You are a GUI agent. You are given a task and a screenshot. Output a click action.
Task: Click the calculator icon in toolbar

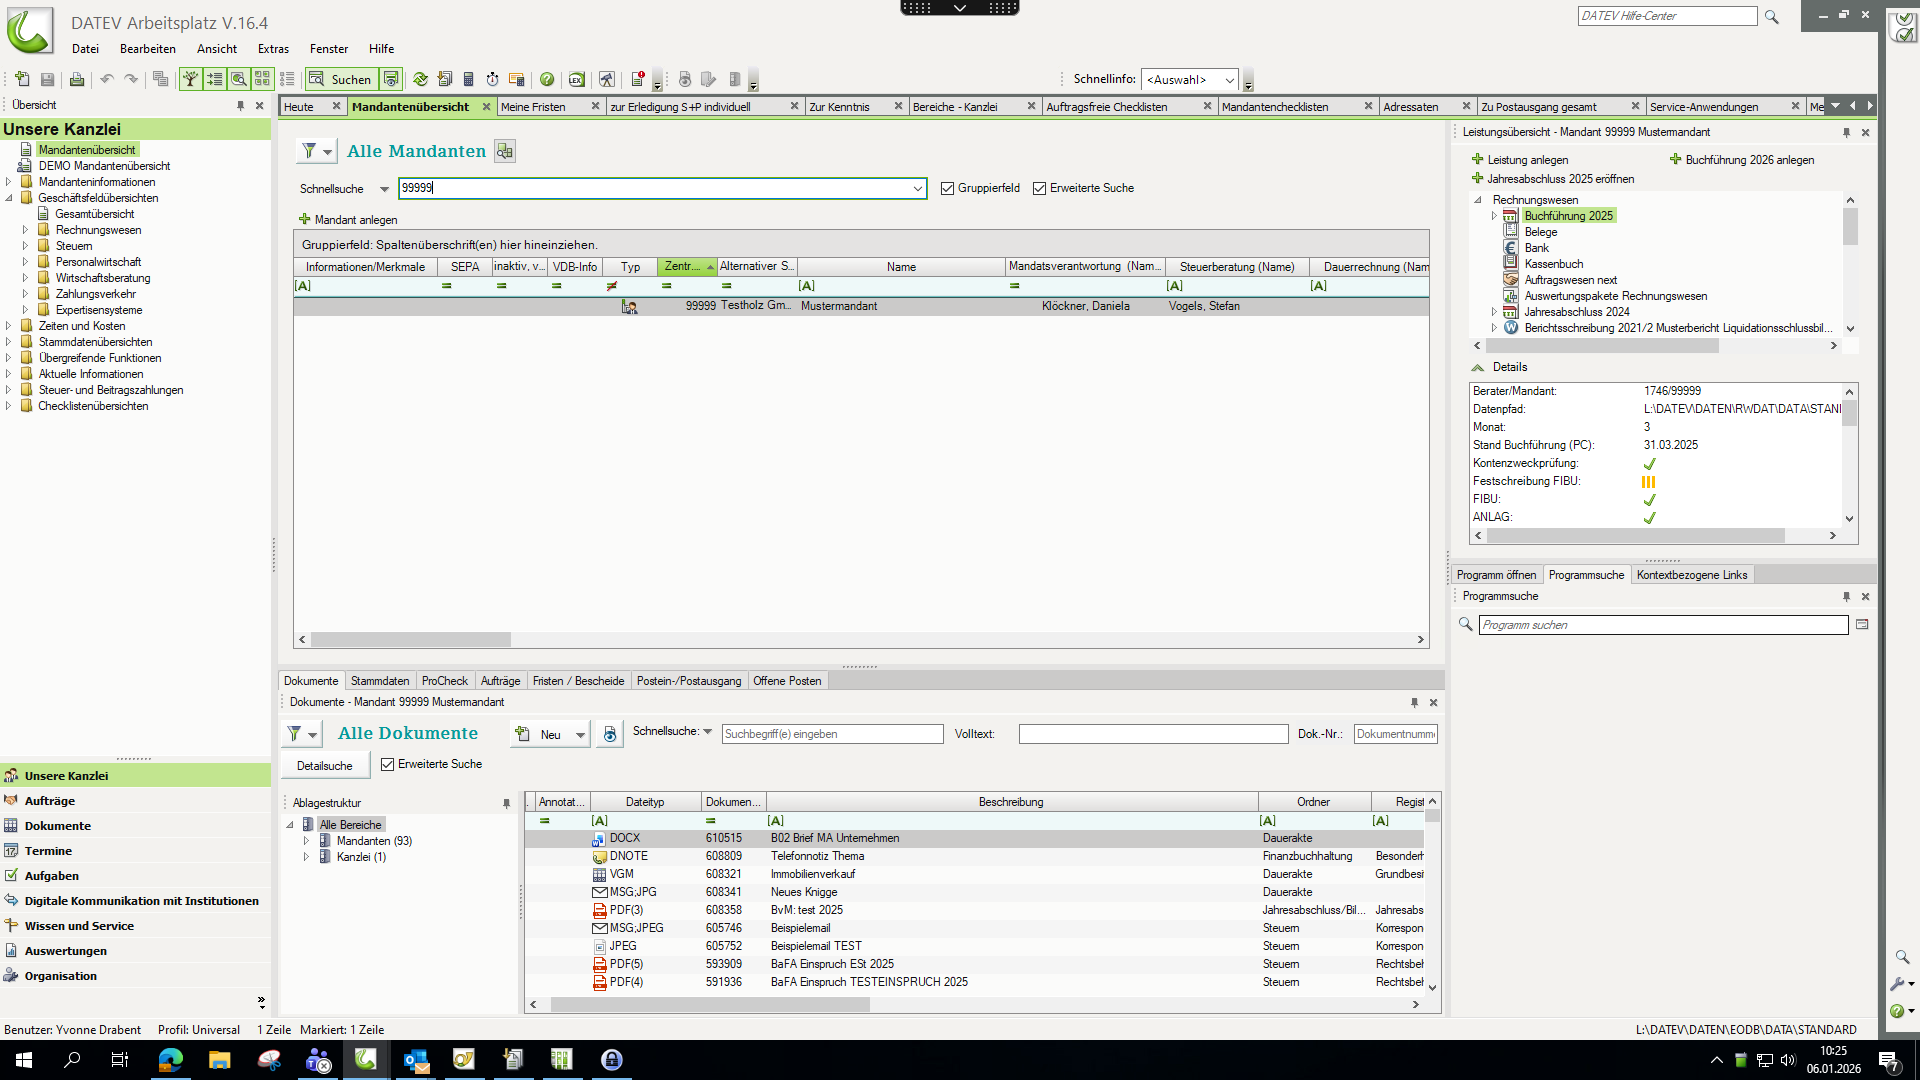[468, 79]
